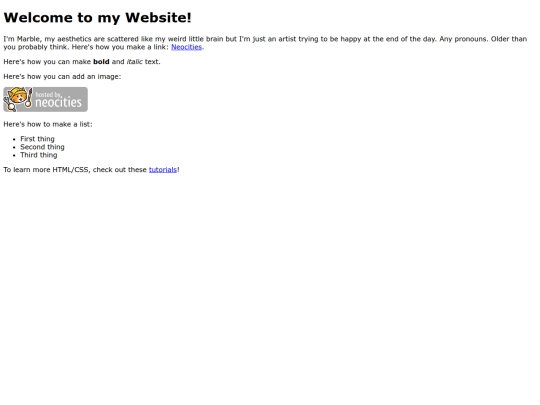This screenshot has width=540, height=405.
Task: Click the neocities wordmark in the badge
Action: [59, 103]
